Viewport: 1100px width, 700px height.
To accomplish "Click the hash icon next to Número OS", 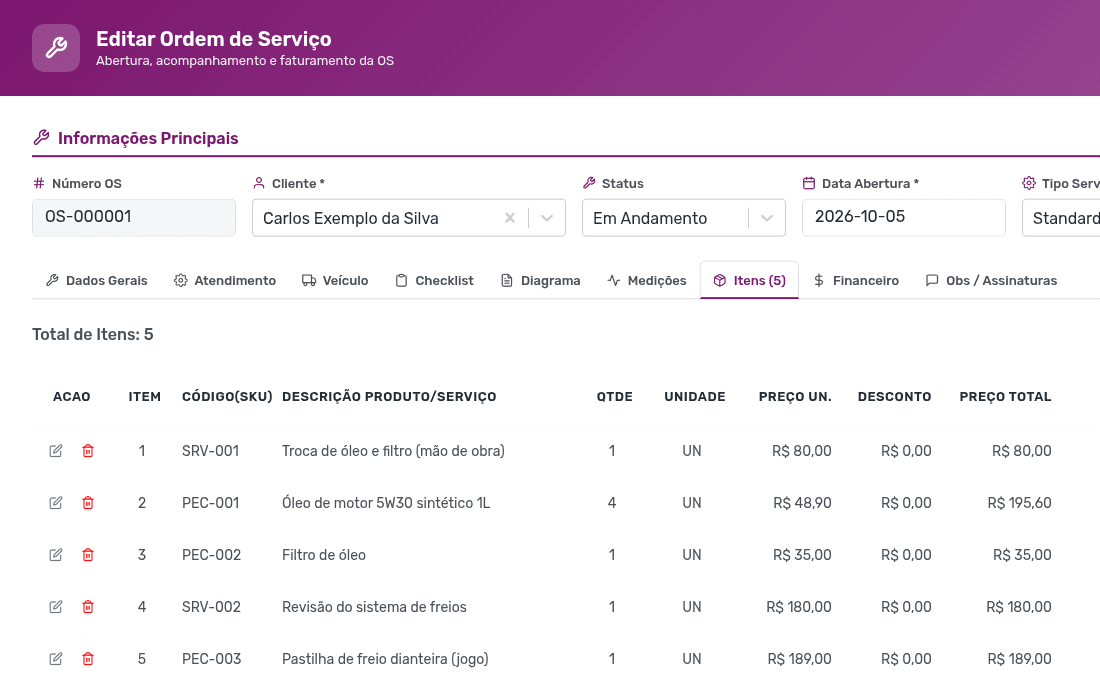I will [39, 183].
